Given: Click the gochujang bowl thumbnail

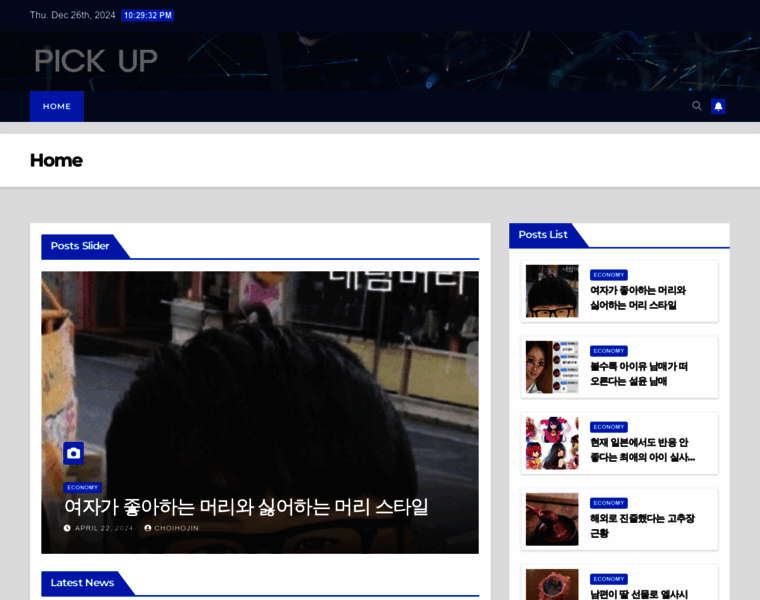Looking at the screenshot, I should (x=552, y=519).
